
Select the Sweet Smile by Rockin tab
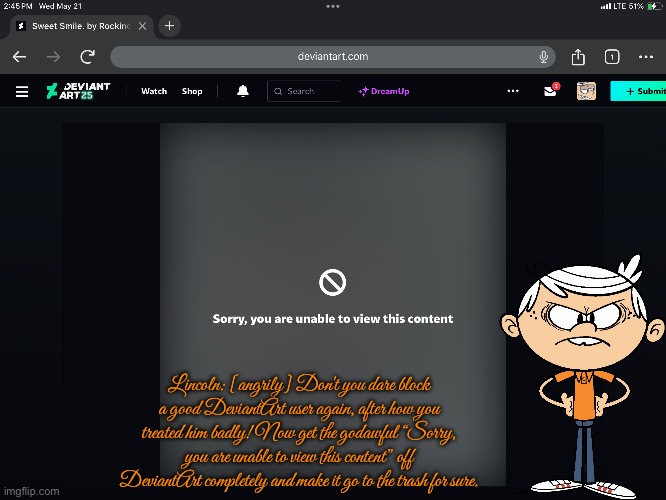tap(81, 26)
